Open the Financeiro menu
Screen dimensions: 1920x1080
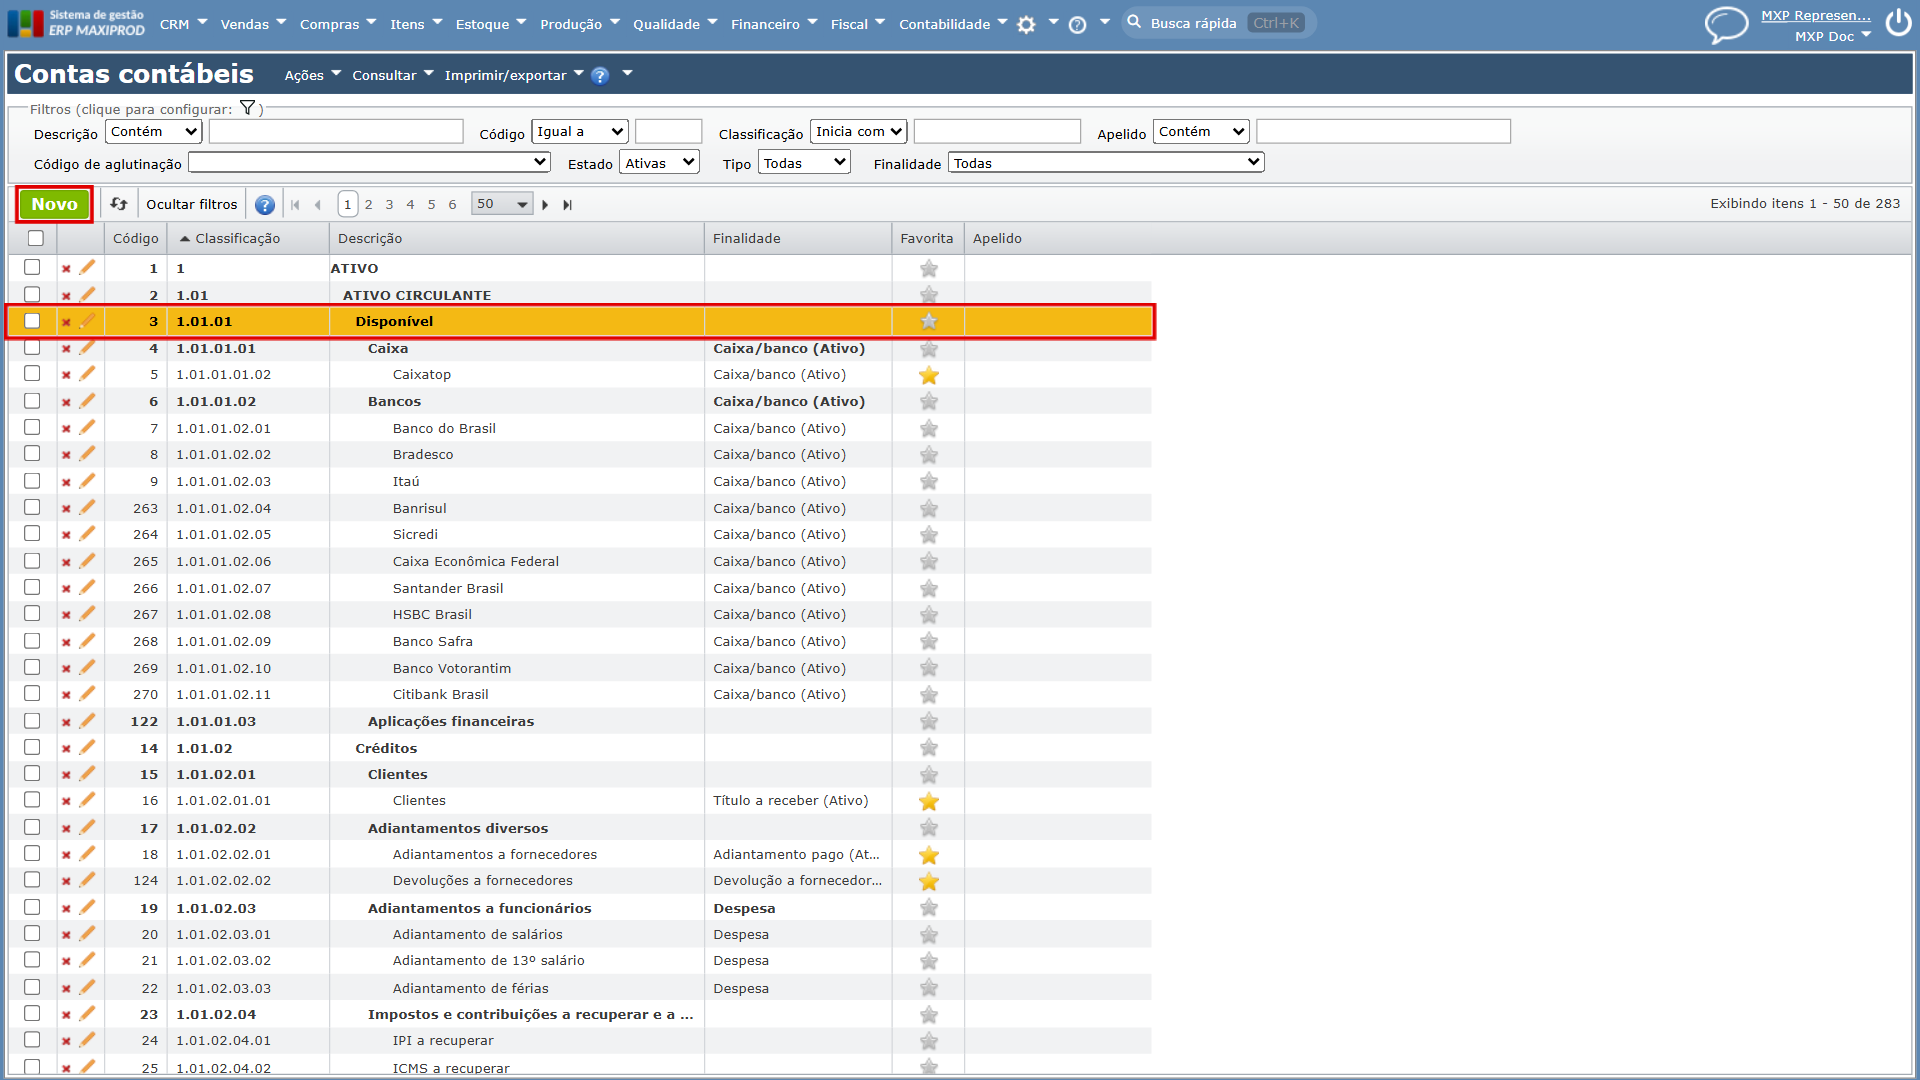pyautogui.click(x=773, y=24)
